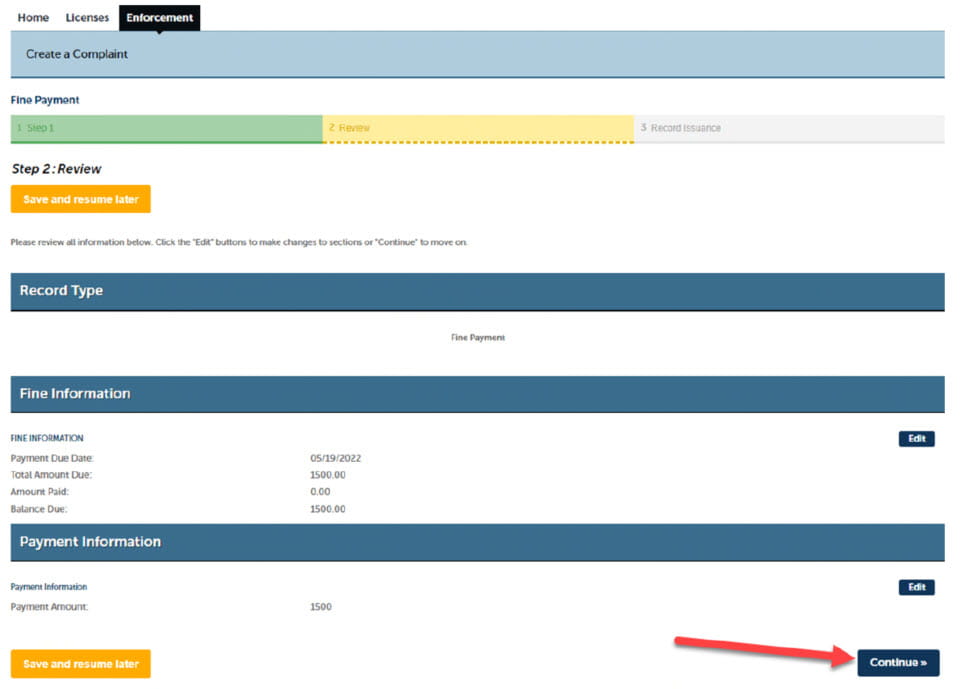Edit the Fine Information section
Screen dimensions: 961x689
(x=916, y=439)
